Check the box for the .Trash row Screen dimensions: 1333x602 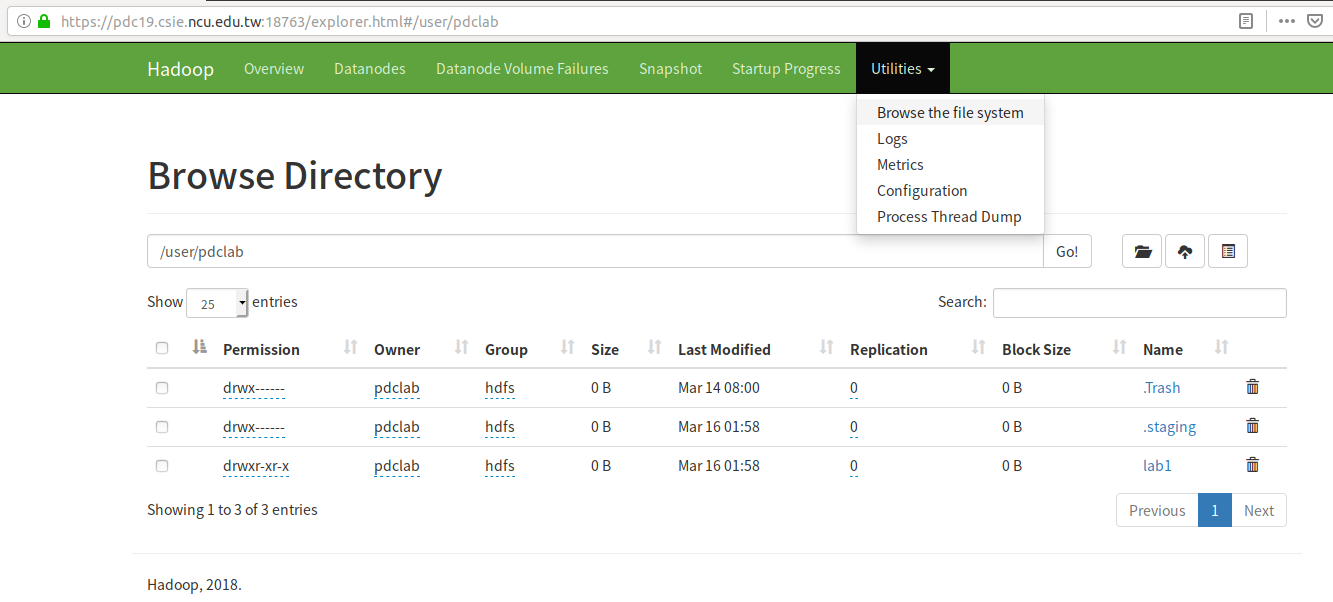coord(162,388)
